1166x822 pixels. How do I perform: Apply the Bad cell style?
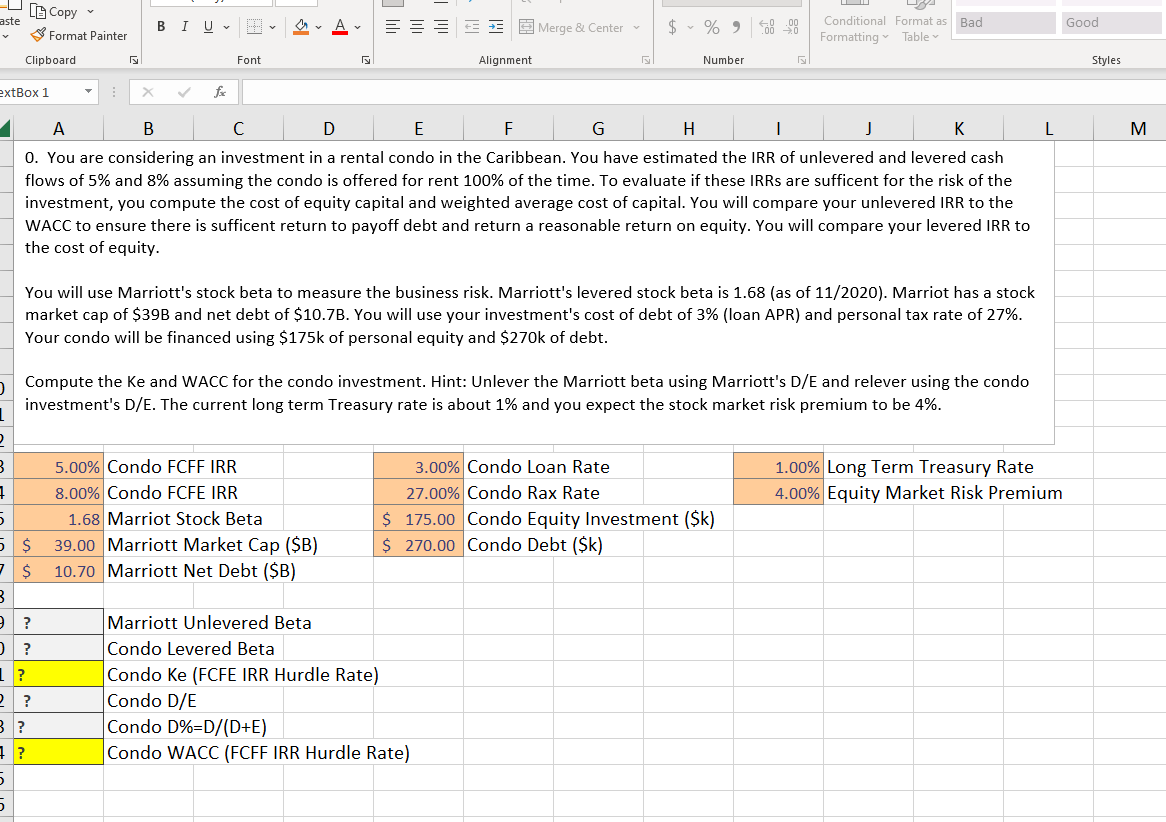1004,21
